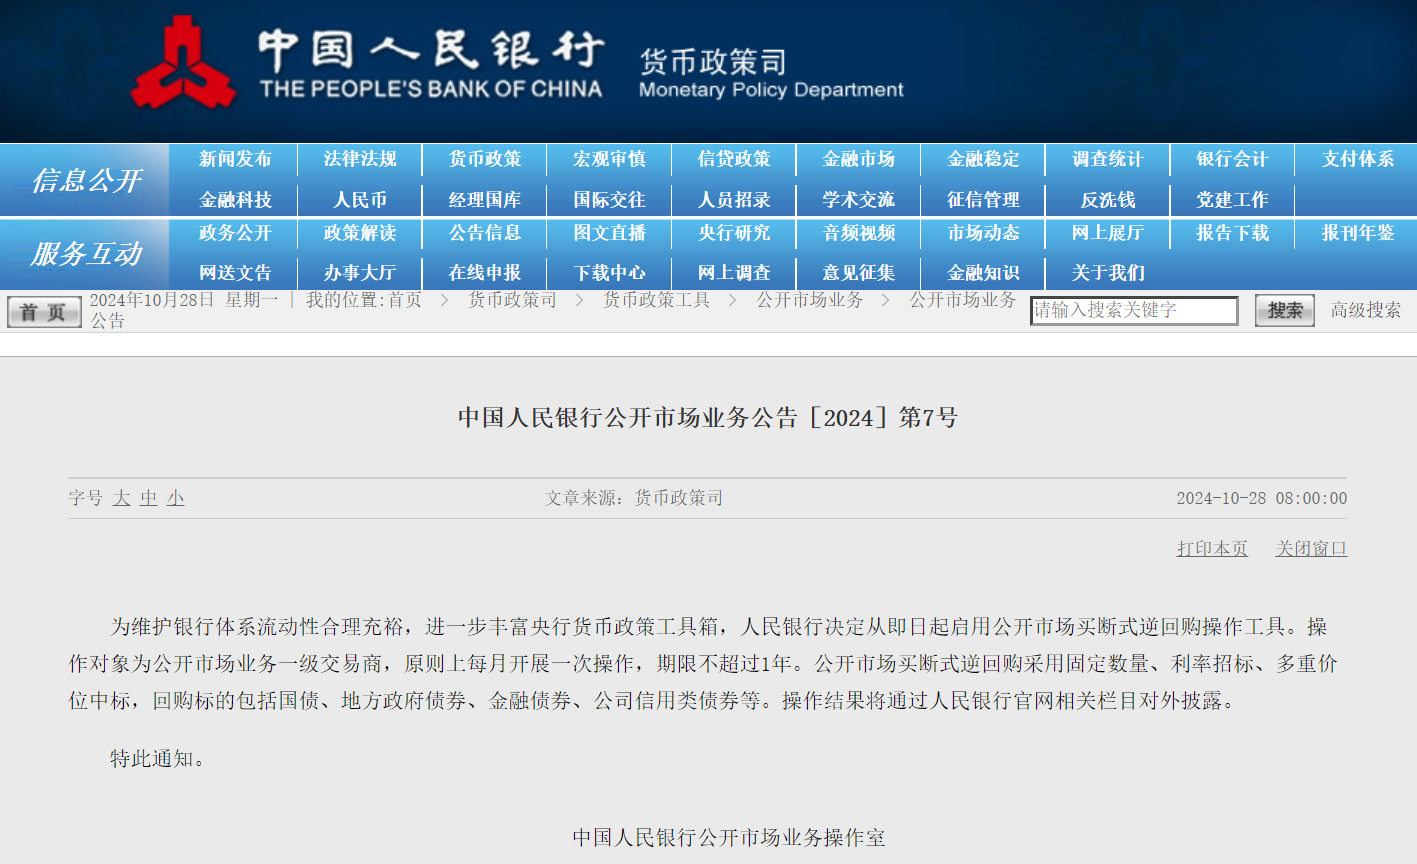Image resolution: width=1417 pixels, height=864 pixels.
Task: Go to 银行会计 section
Action: point(1232,159)
